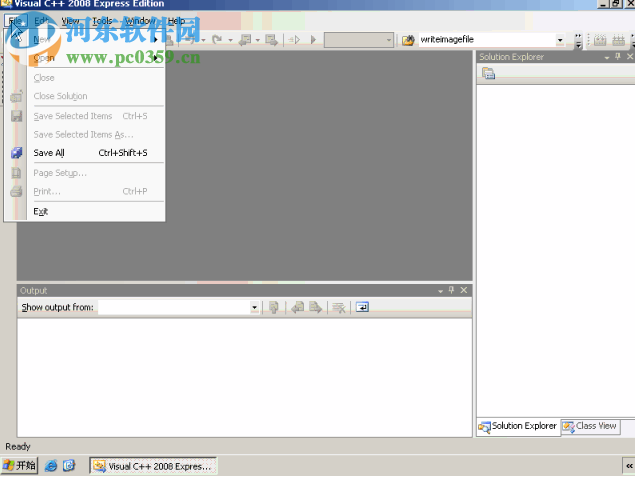Open the Window menu
The height and width of the screenshot is (477, 635).
coord(139,21)
